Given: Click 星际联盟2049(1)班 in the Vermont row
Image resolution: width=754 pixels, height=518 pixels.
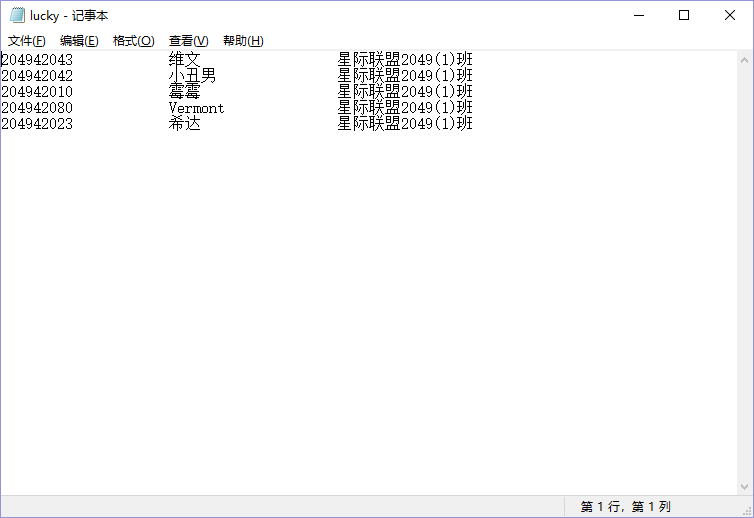Looking at the screenshot, I should pos(405,108).
